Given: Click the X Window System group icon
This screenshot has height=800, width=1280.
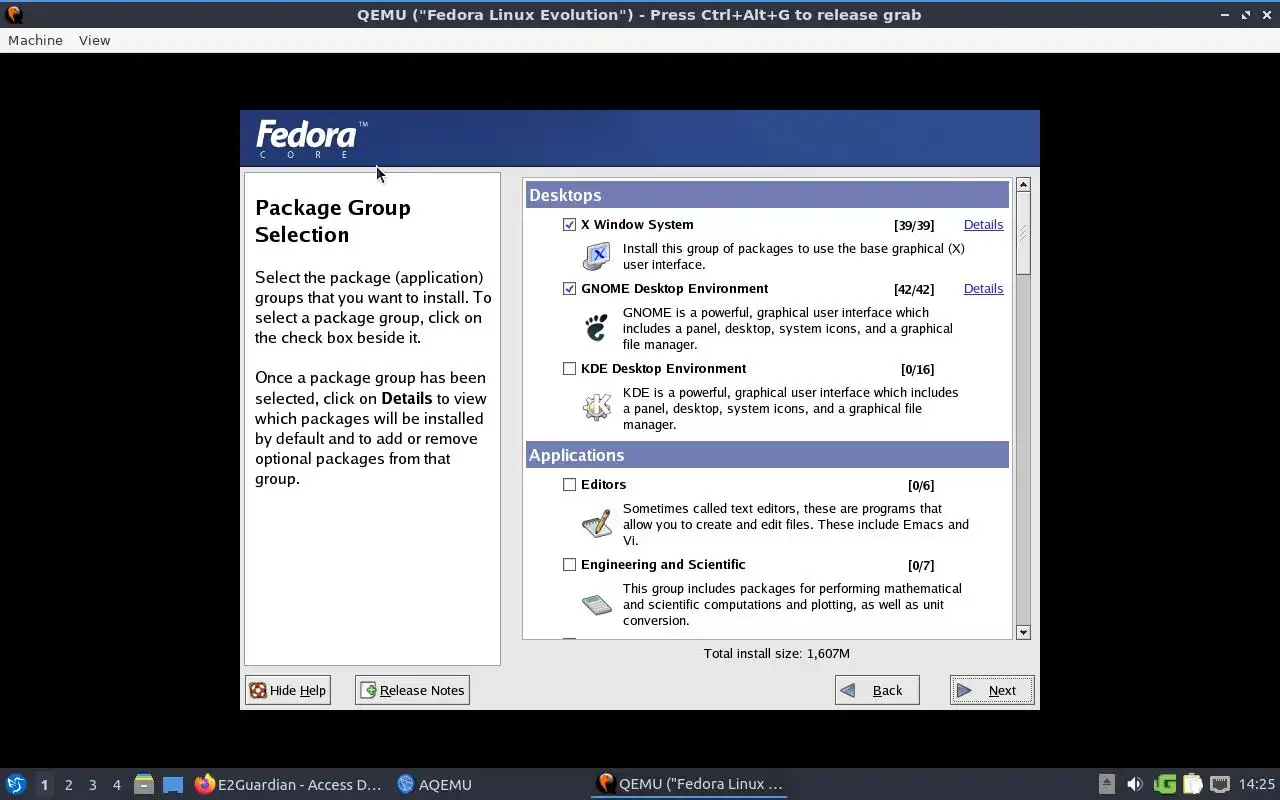Looking at the screenshot, I should click(x=596, y=256).
